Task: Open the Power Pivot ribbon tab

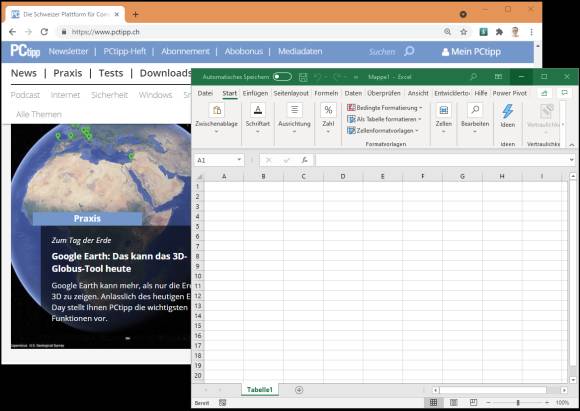Action: [x=509, y=93]
